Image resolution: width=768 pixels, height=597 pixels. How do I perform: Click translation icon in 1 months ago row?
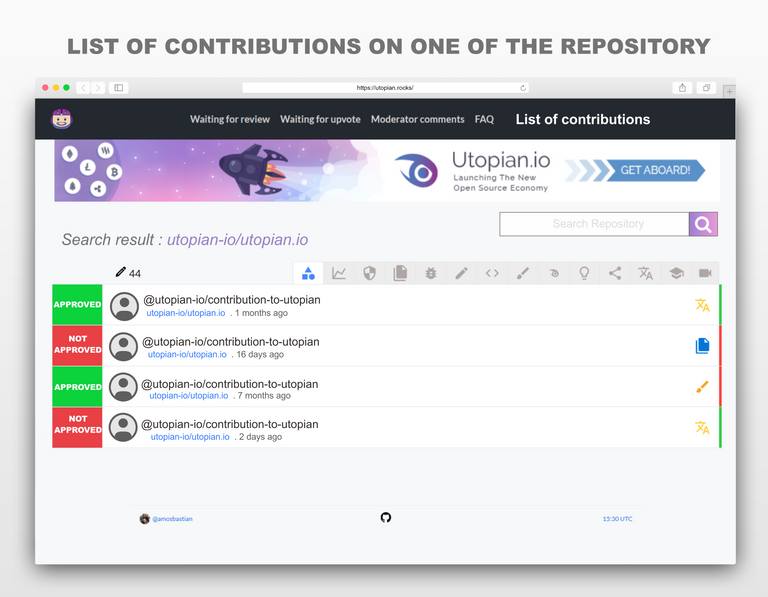coord(702,305)
